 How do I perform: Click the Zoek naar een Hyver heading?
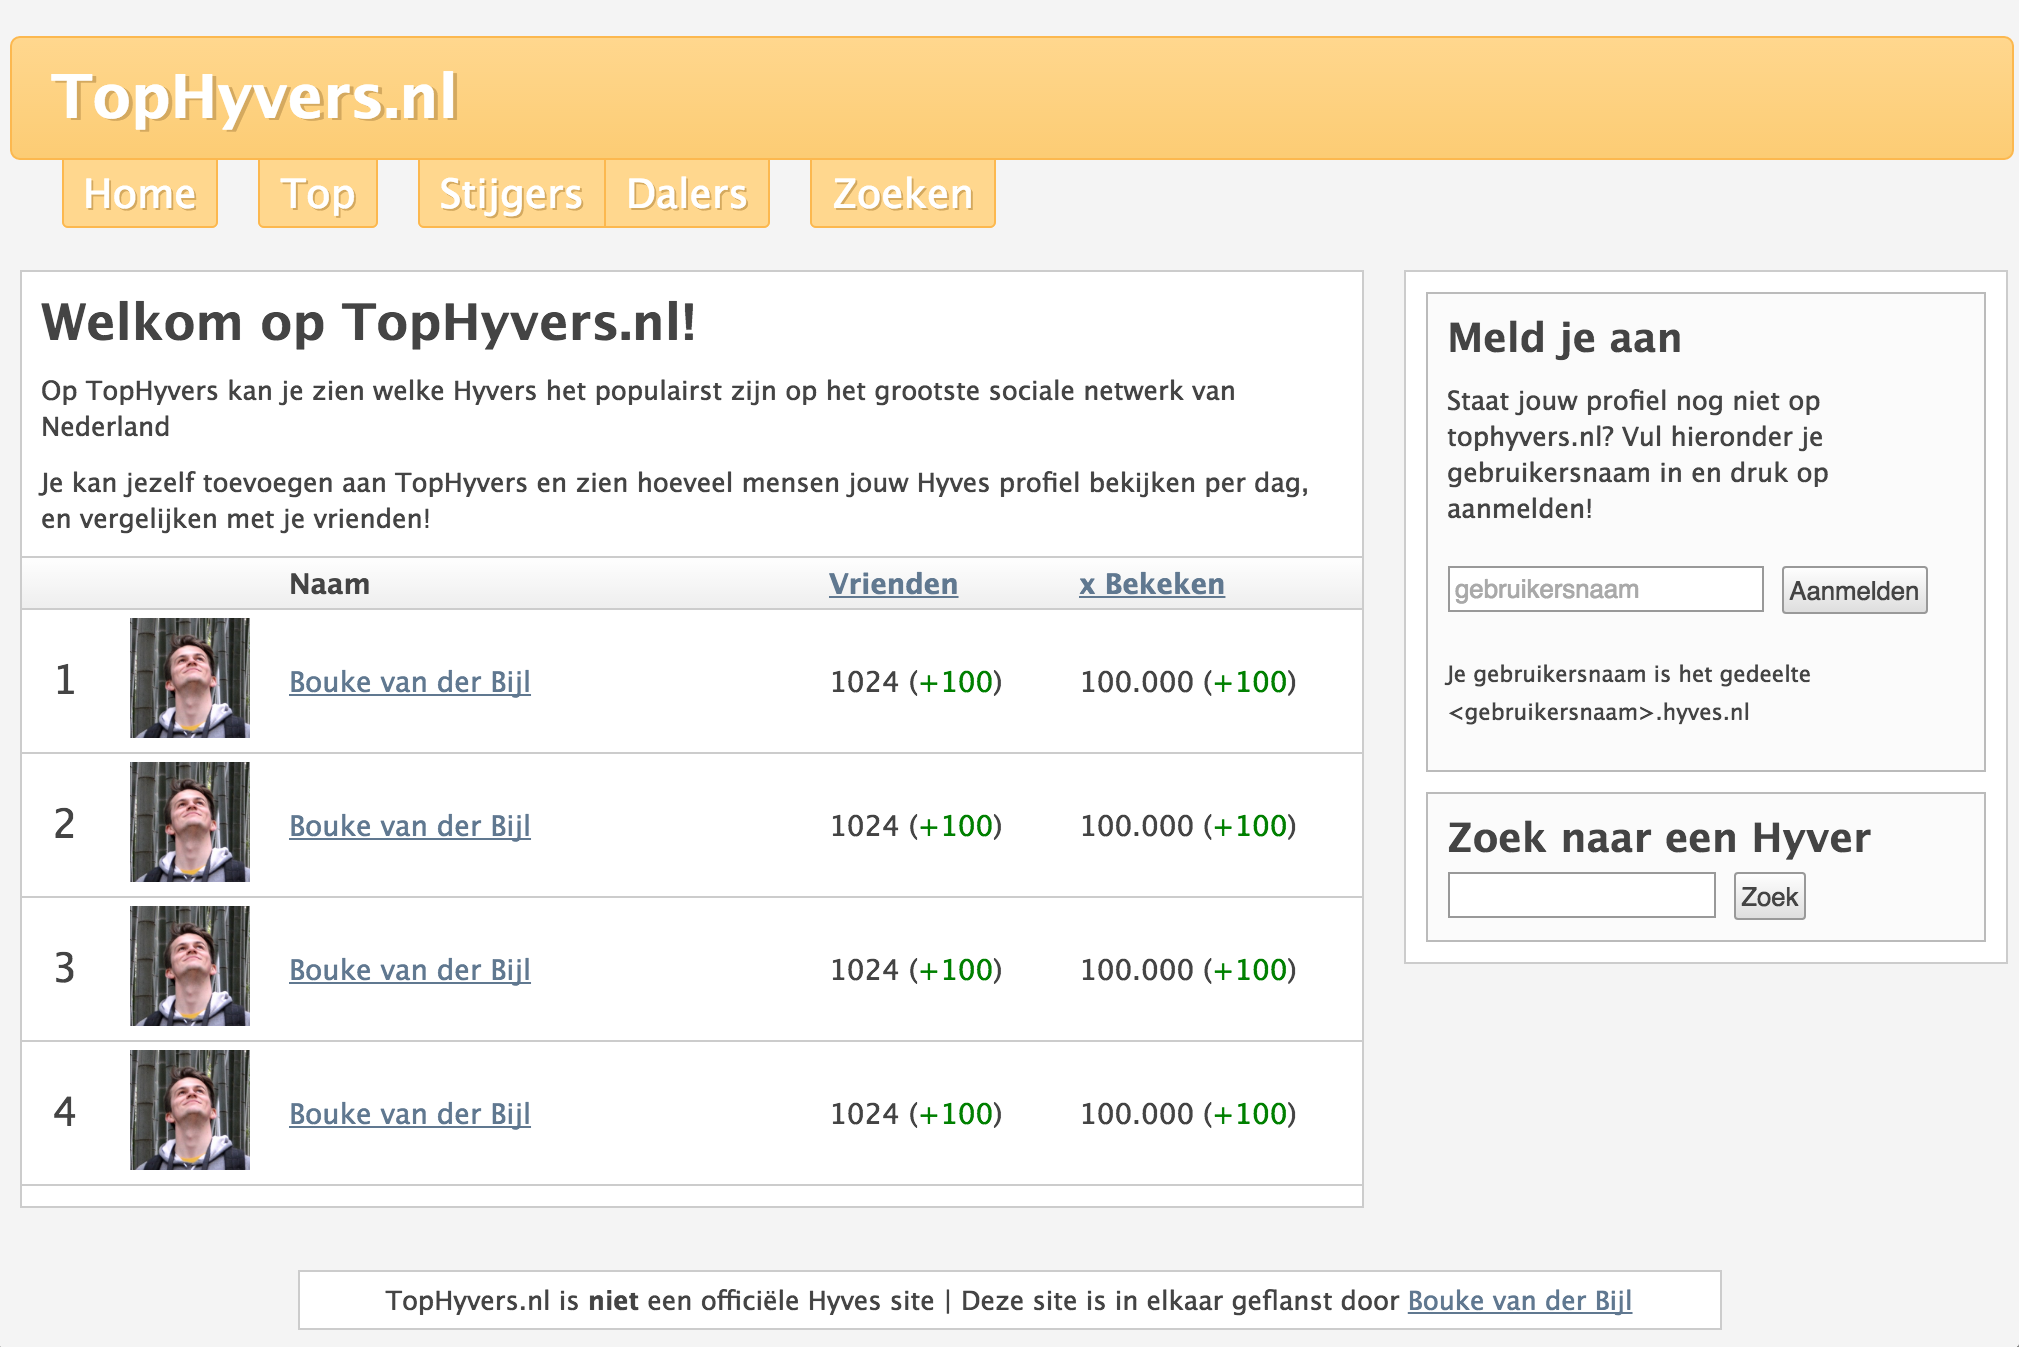(x=1659, y=838)
